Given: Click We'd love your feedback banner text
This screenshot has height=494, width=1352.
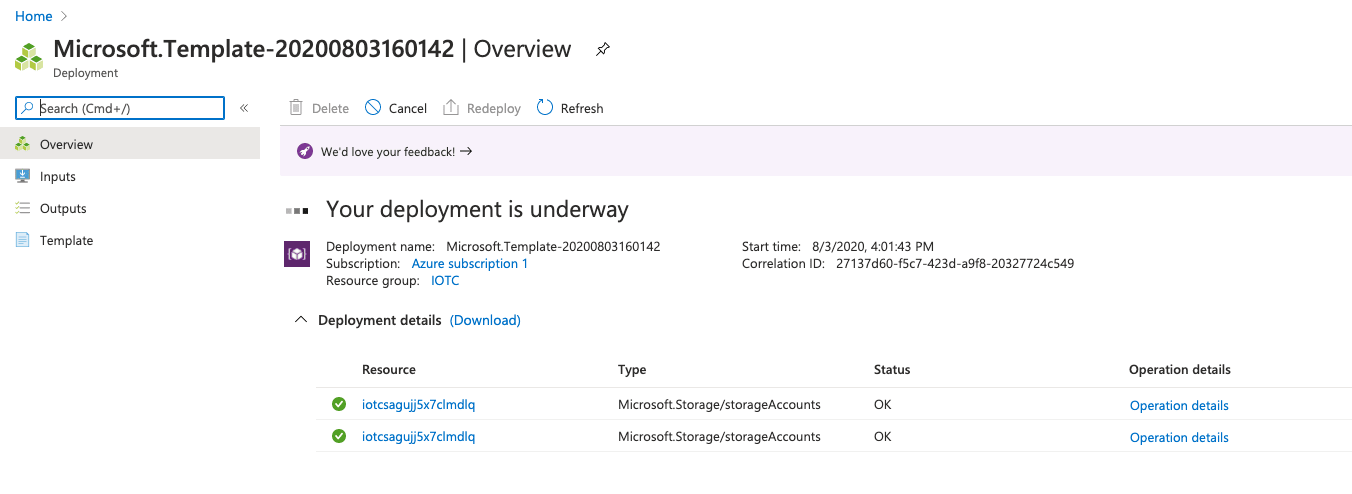Looking at the screenshot, I should coord(388,152).
